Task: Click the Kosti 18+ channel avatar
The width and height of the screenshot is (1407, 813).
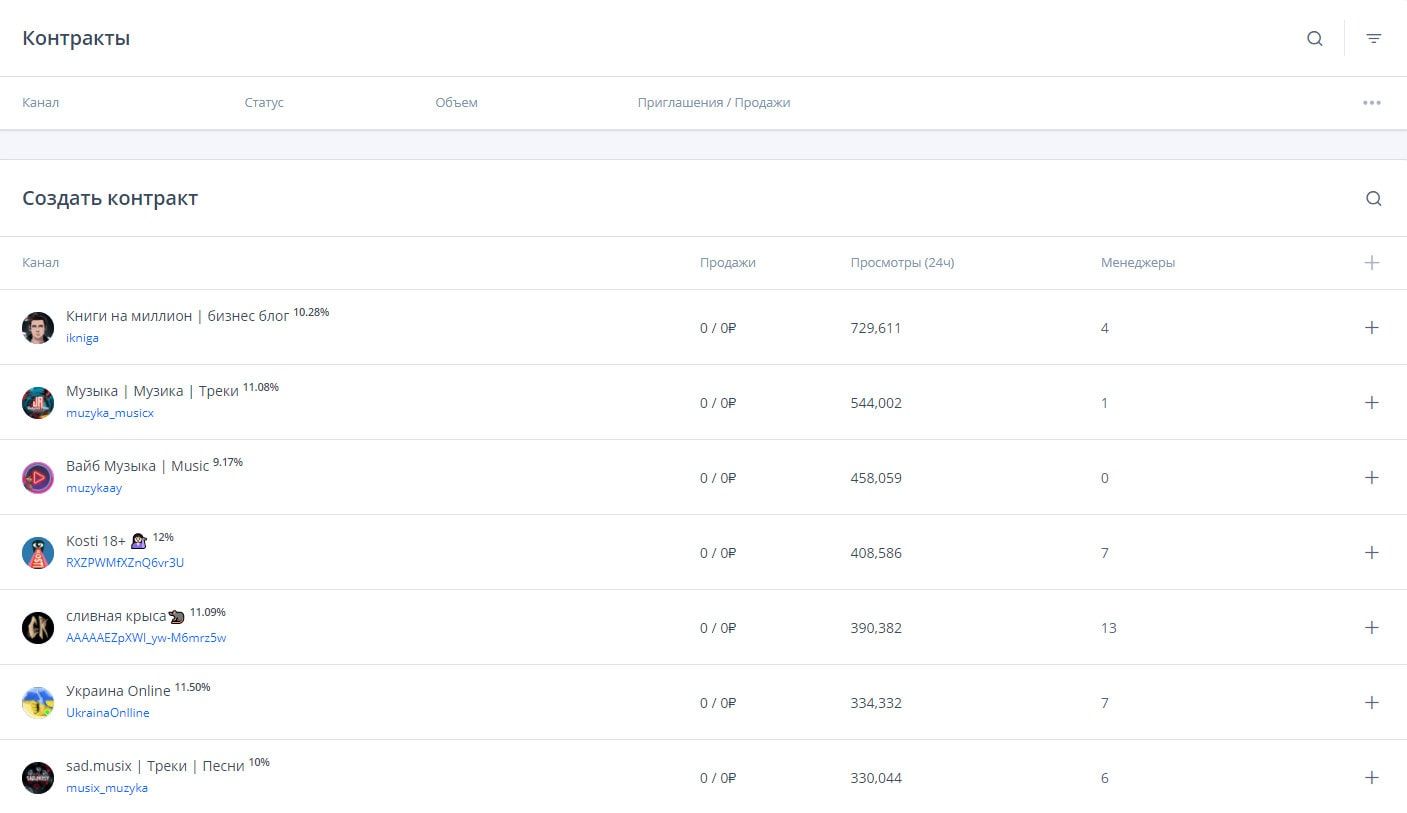Action: tap(38, 553)
